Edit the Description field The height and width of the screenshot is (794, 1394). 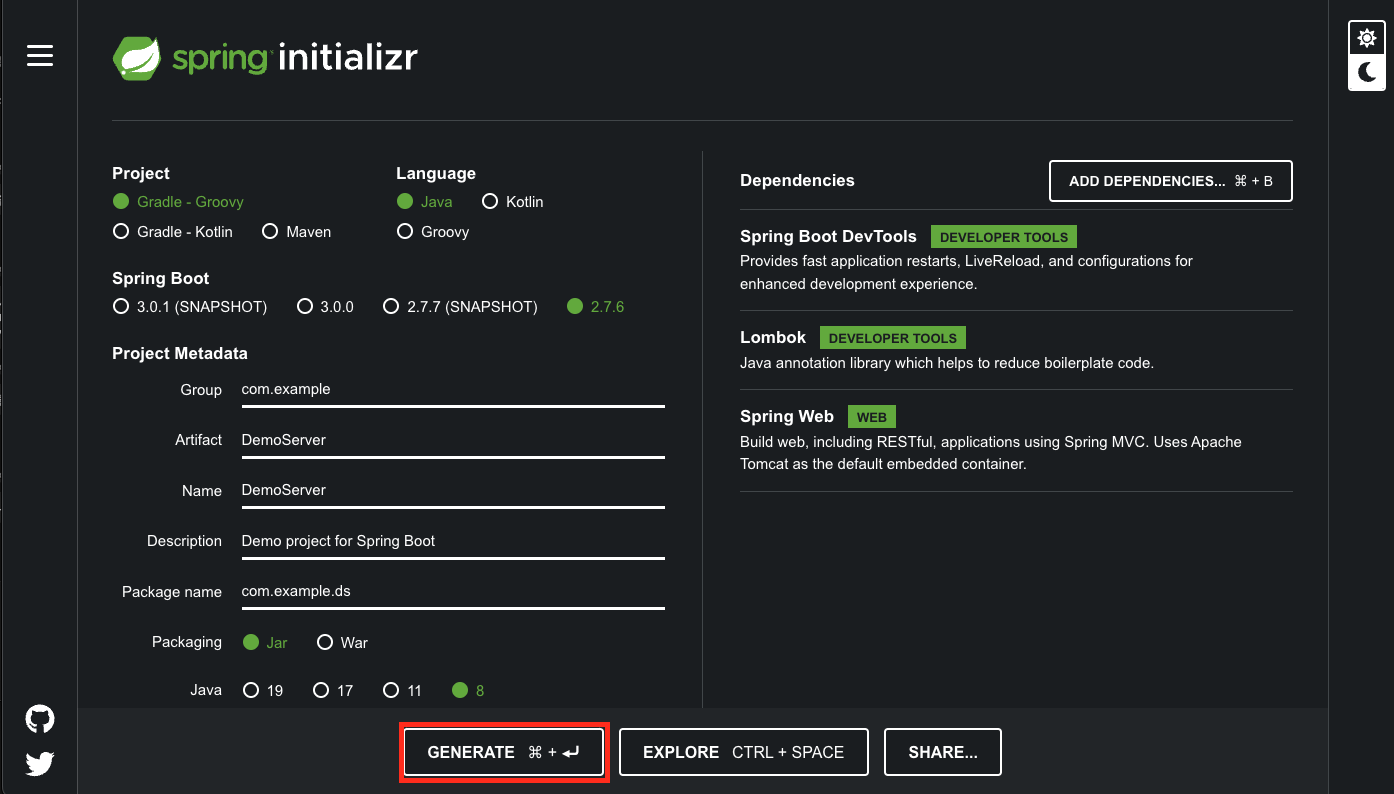(453, 542)
